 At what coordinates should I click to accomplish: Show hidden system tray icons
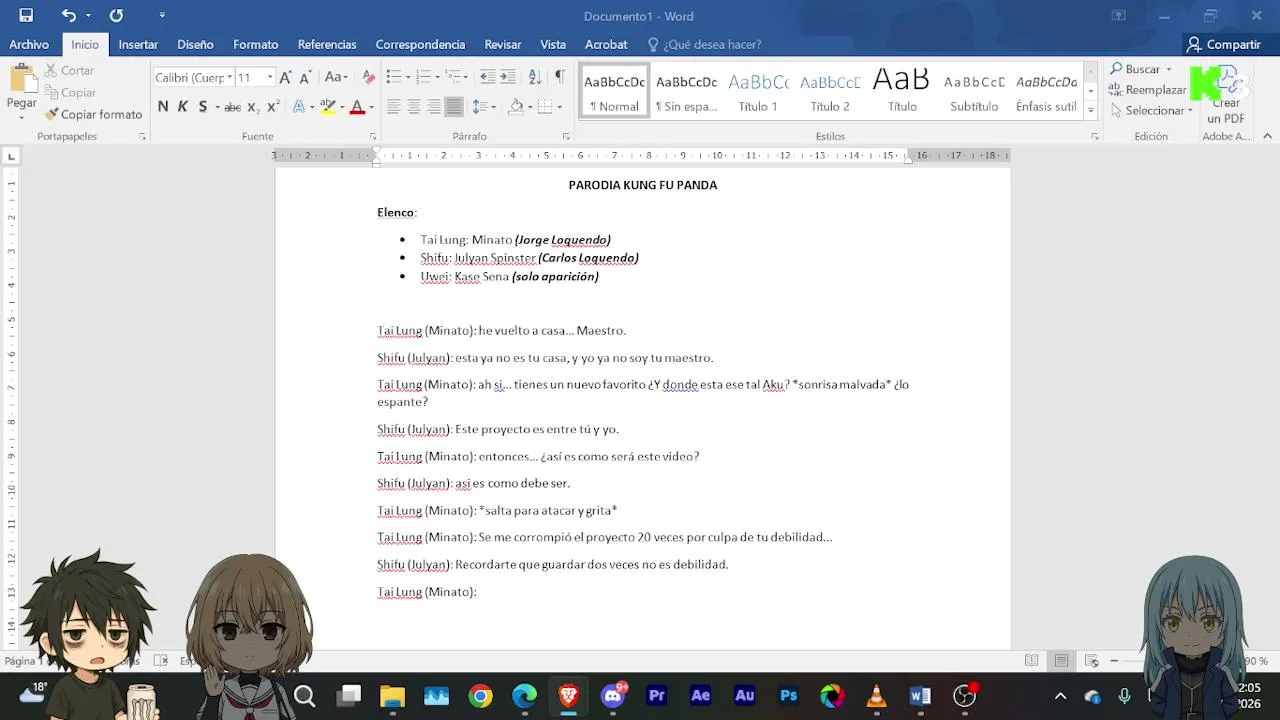point(1060,696)
